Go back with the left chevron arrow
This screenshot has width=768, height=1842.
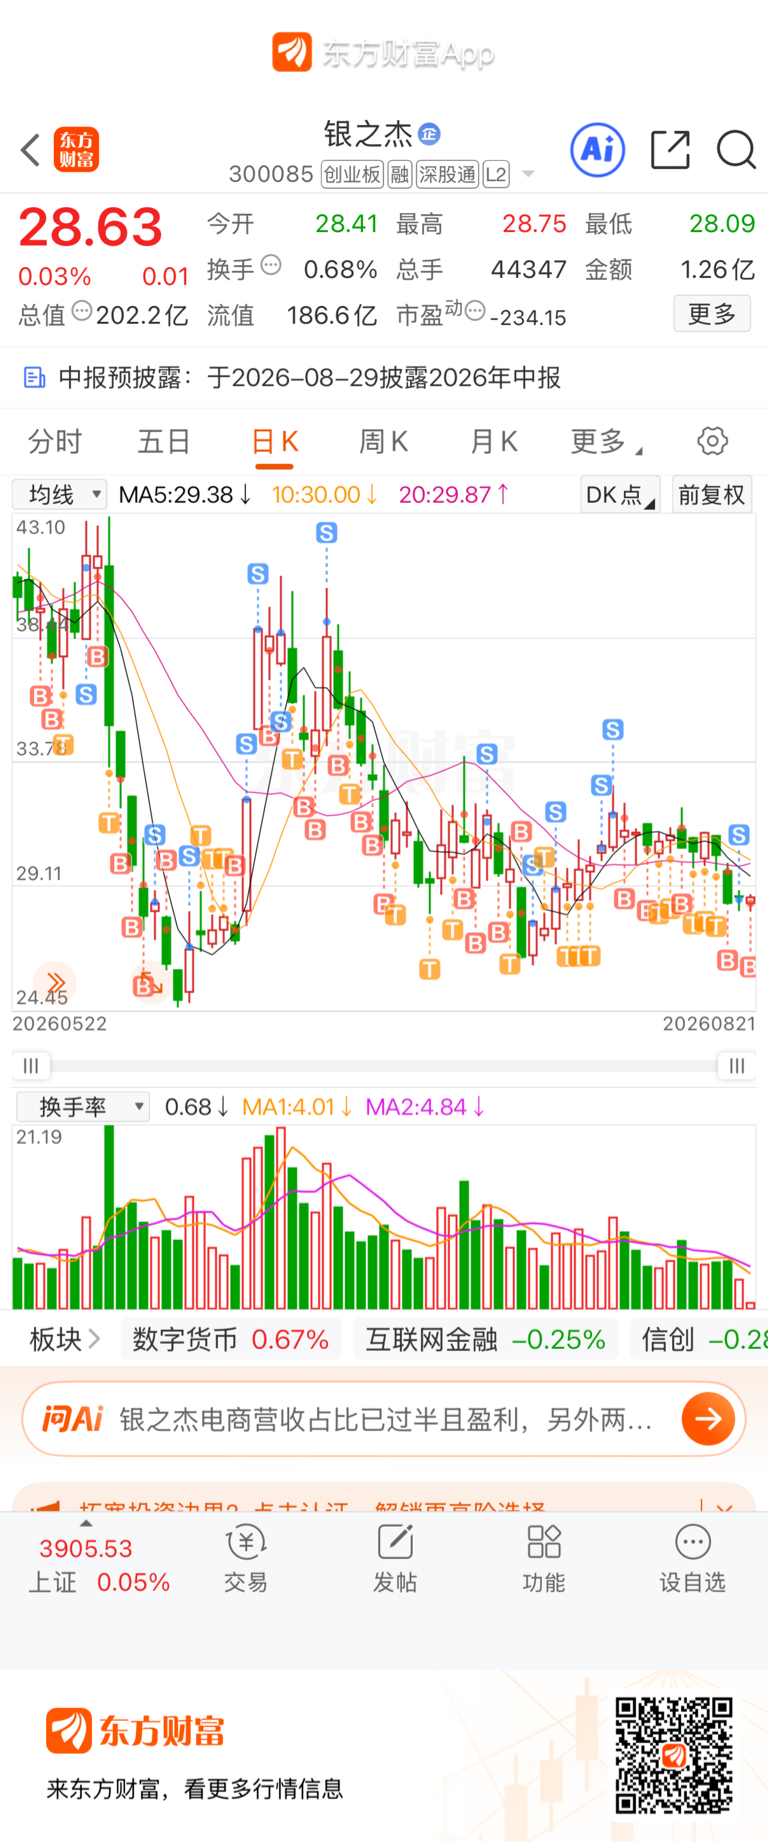tap(31, 151)
